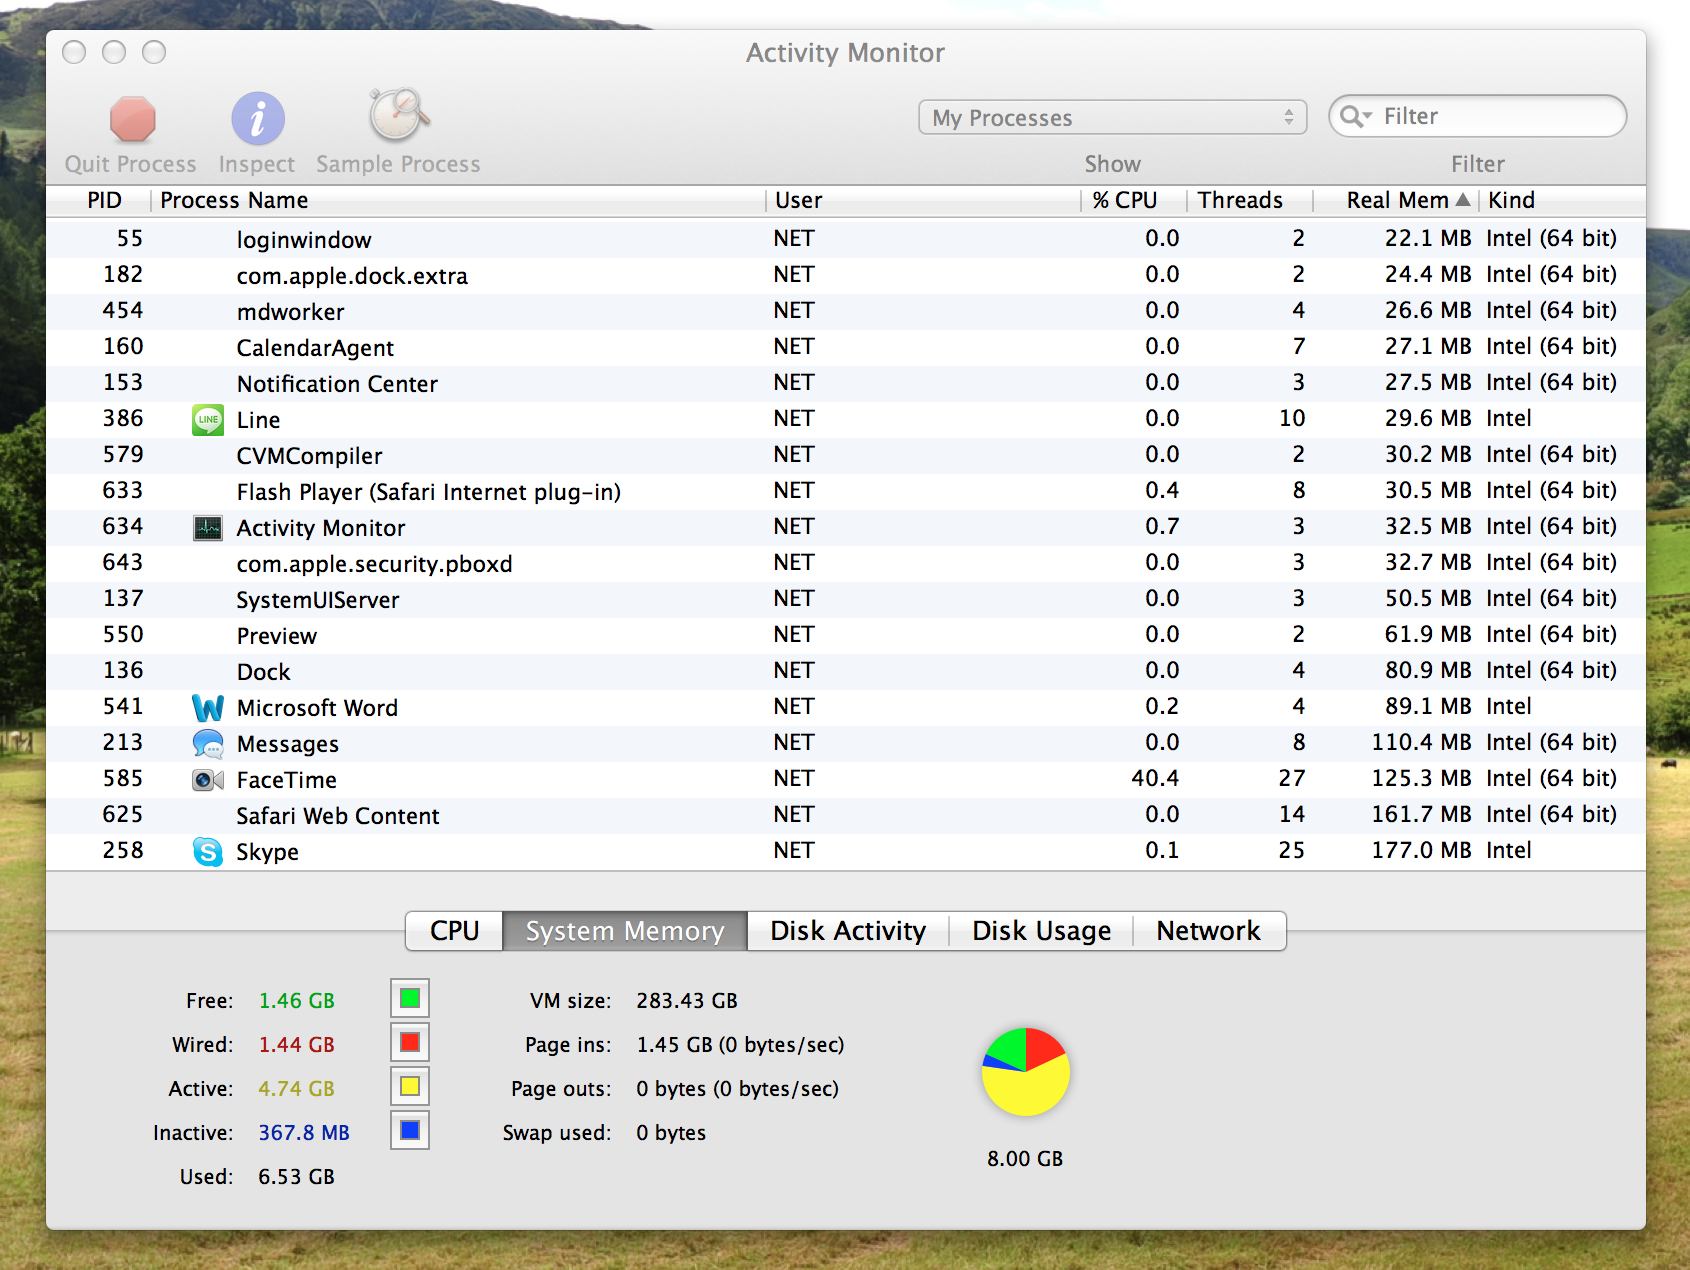This screenshot has width=1690, height=1270.
Task: Toggle Real Mem sort order arrow
Action: click(x=1463, y=200)
